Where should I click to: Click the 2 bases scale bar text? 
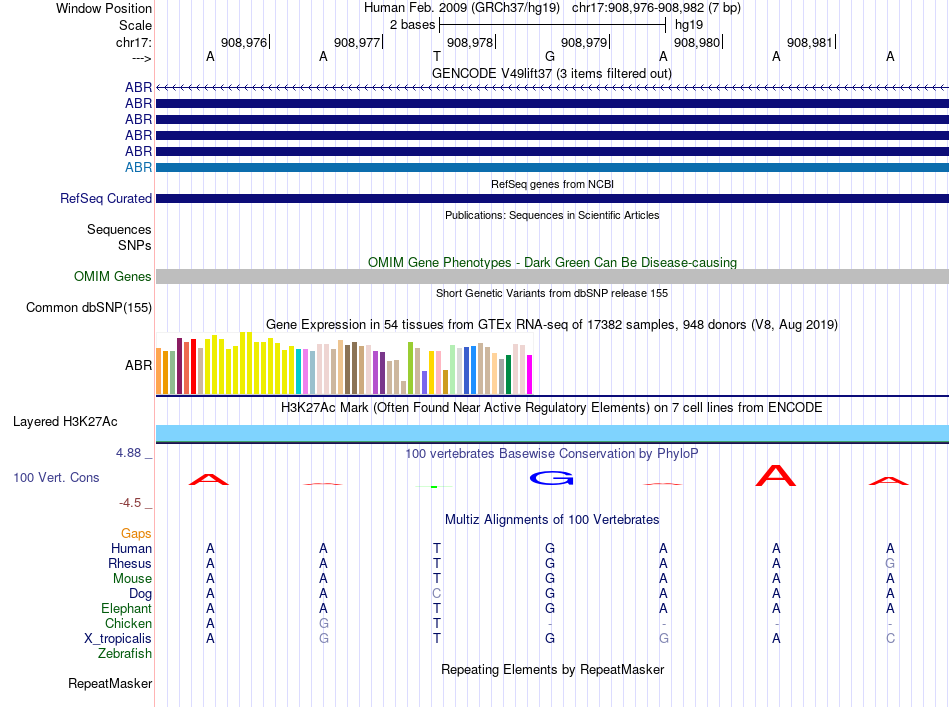point(412,25)
